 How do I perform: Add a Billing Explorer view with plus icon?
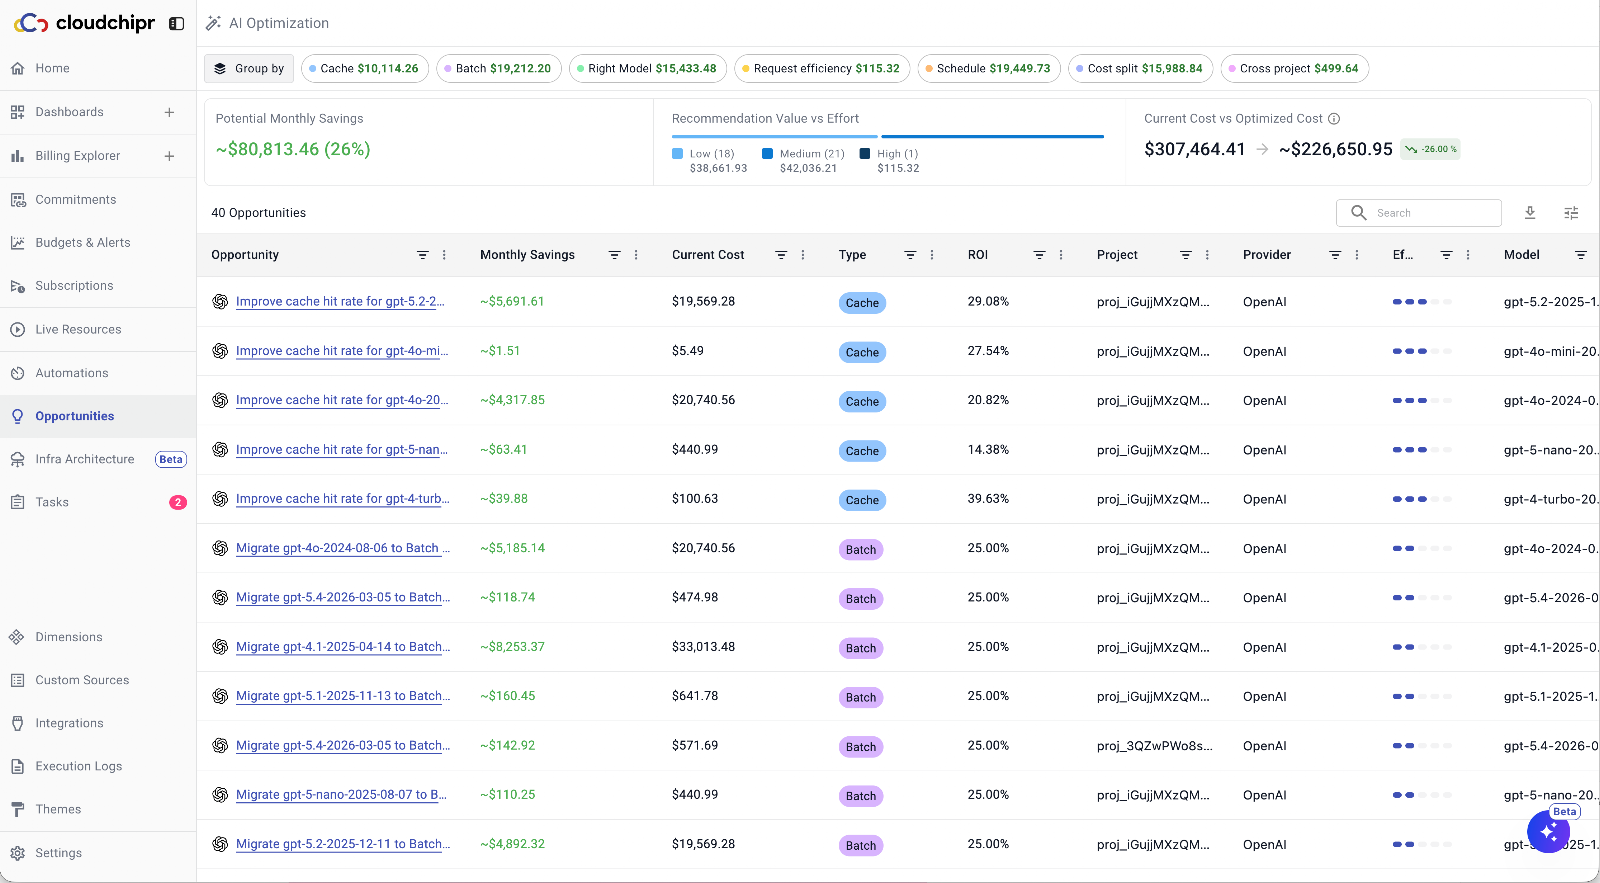(x=169, y=156)
